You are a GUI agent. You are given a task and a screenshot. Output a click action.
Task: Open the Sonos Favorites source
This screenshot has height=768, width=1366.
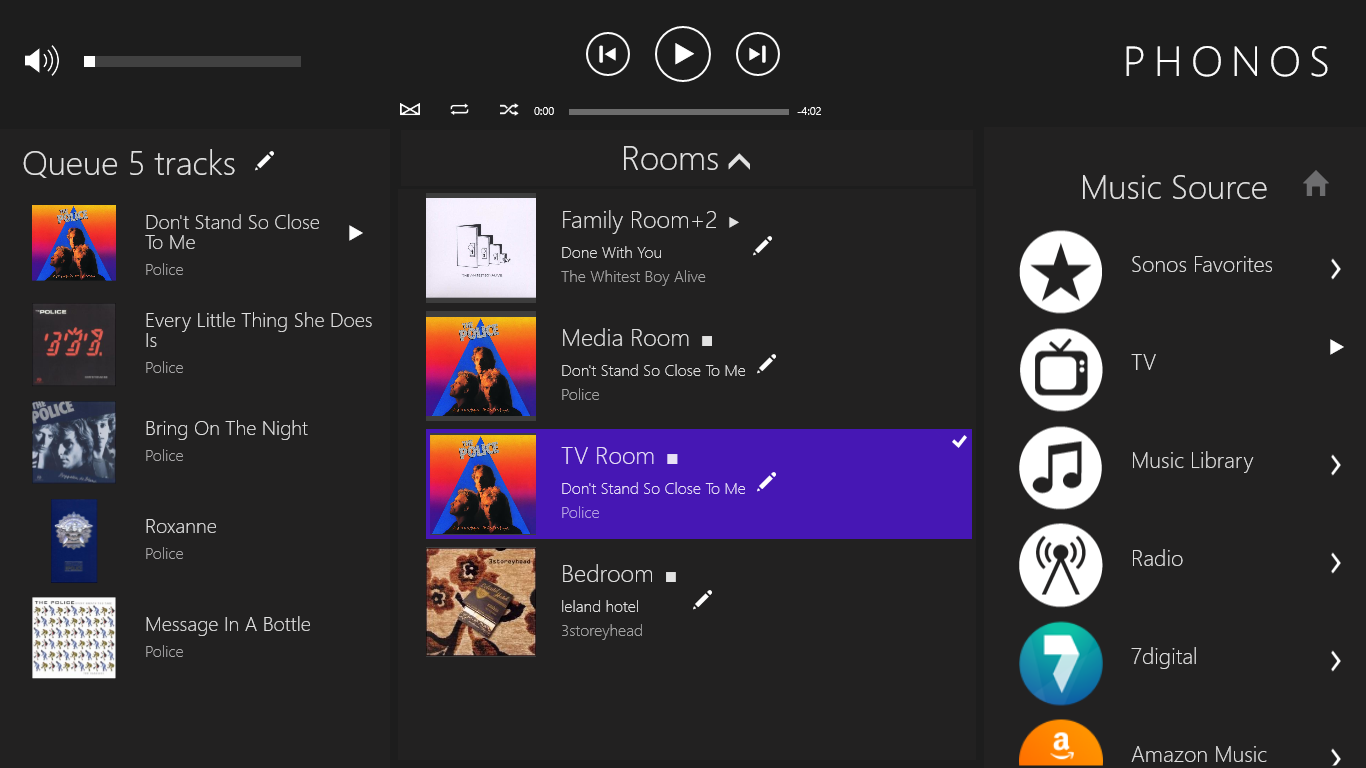coord(1202,265)
